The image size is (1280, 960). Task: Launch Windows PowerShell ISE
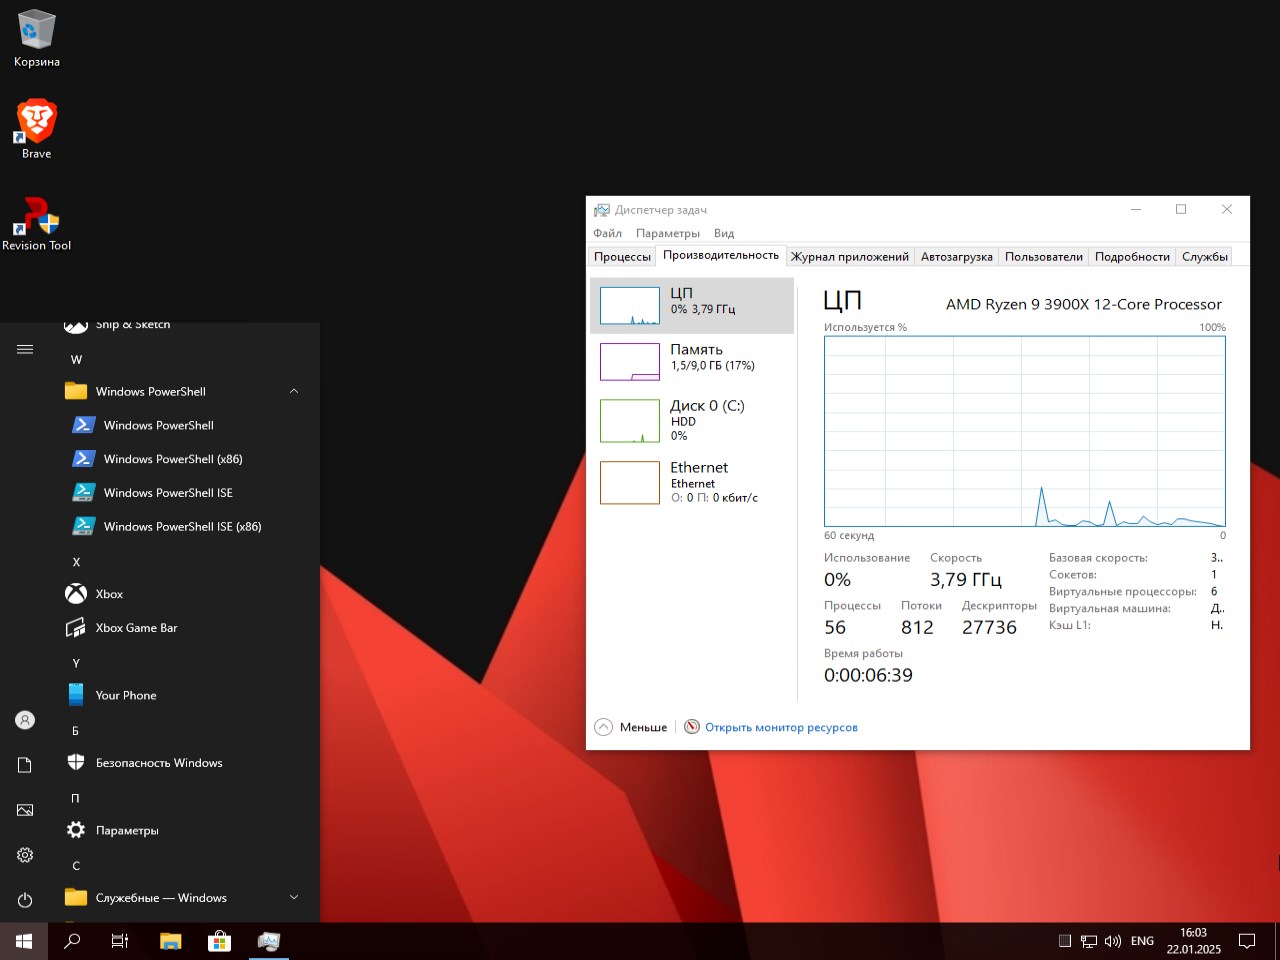(185, 493)
